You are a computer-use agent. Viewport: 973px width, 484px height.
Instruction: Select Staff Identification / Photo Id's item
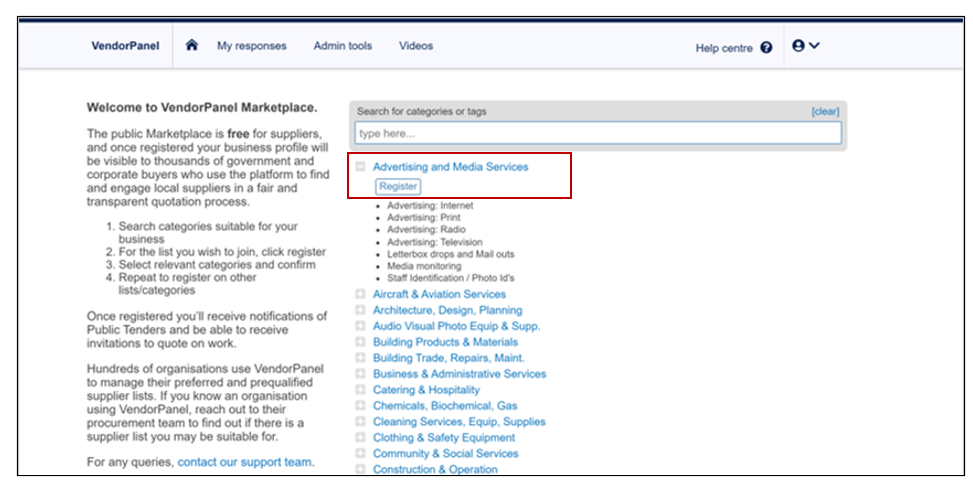(x=451, y=279)
